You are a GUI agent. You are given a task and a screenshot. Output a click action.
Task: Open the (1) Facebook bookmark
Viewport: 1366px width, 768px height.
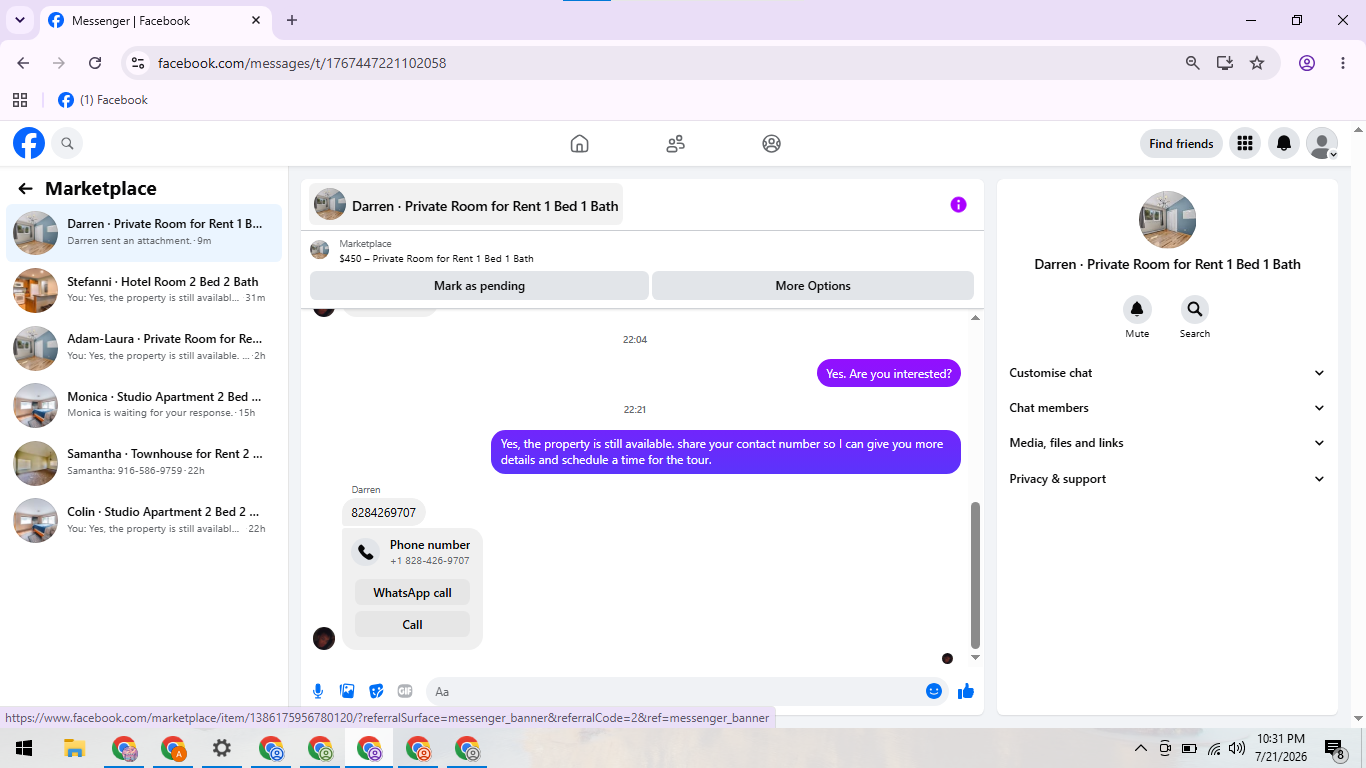[x=103, y=100]
